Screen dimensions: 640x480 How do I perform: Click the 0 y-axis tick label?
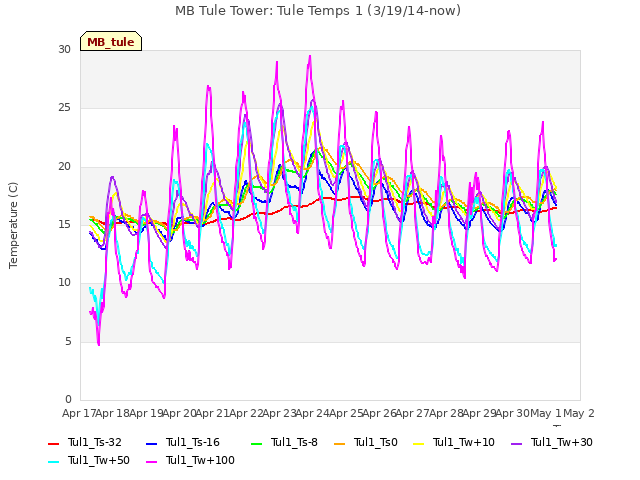click(68, 399)
